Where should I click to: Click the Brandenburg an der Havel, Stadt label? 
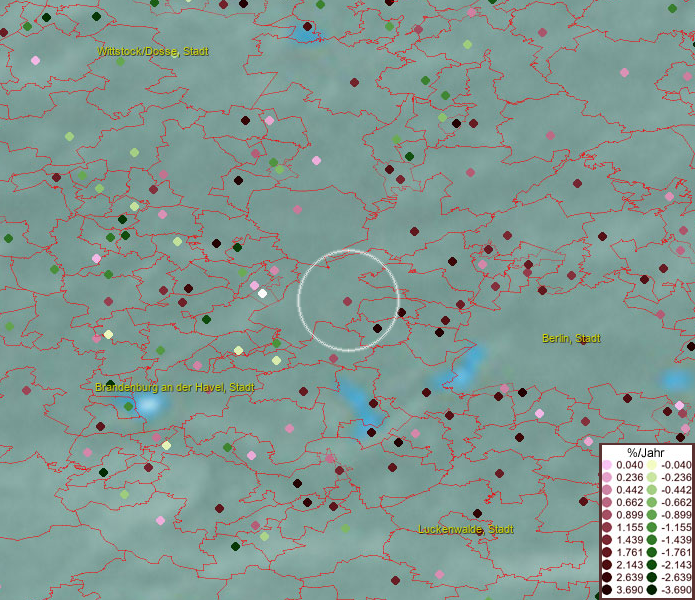(x=175, y=387)
